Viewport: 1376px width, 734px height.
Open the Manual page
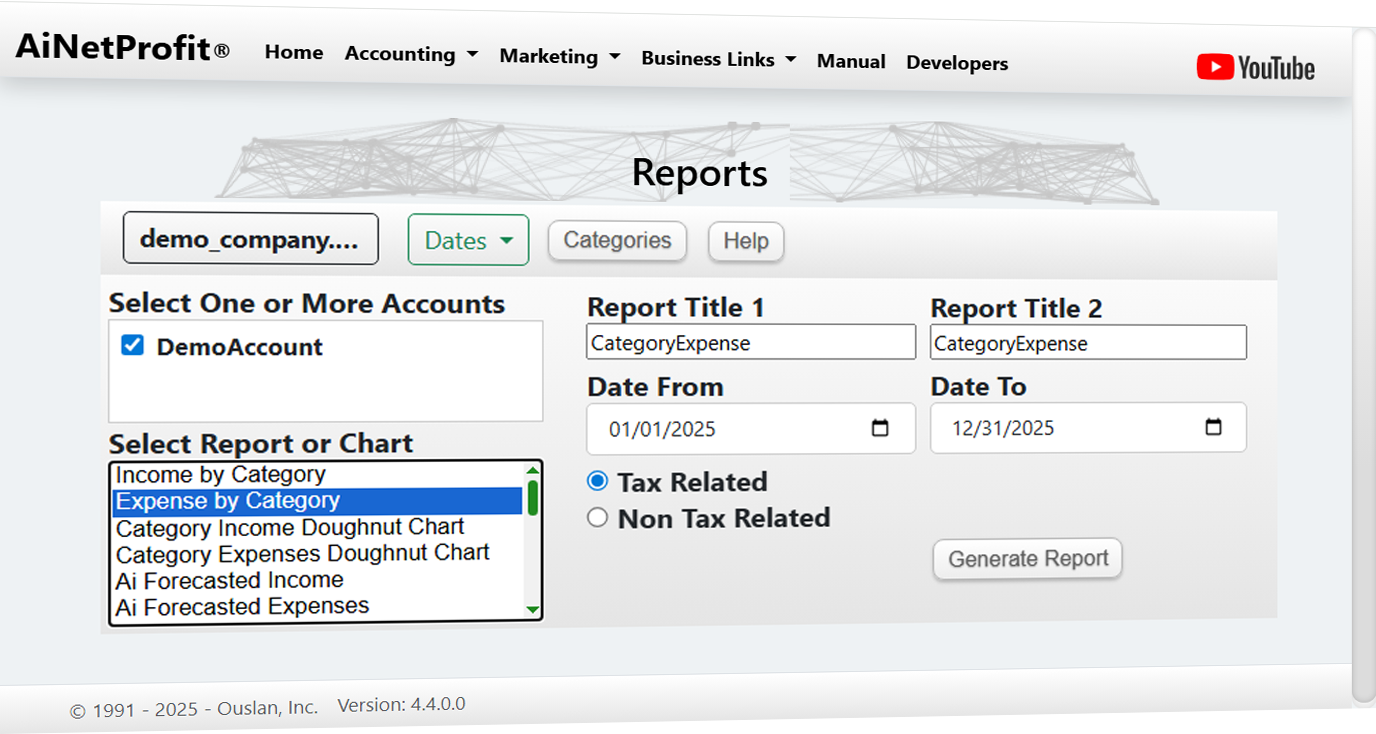851,61
